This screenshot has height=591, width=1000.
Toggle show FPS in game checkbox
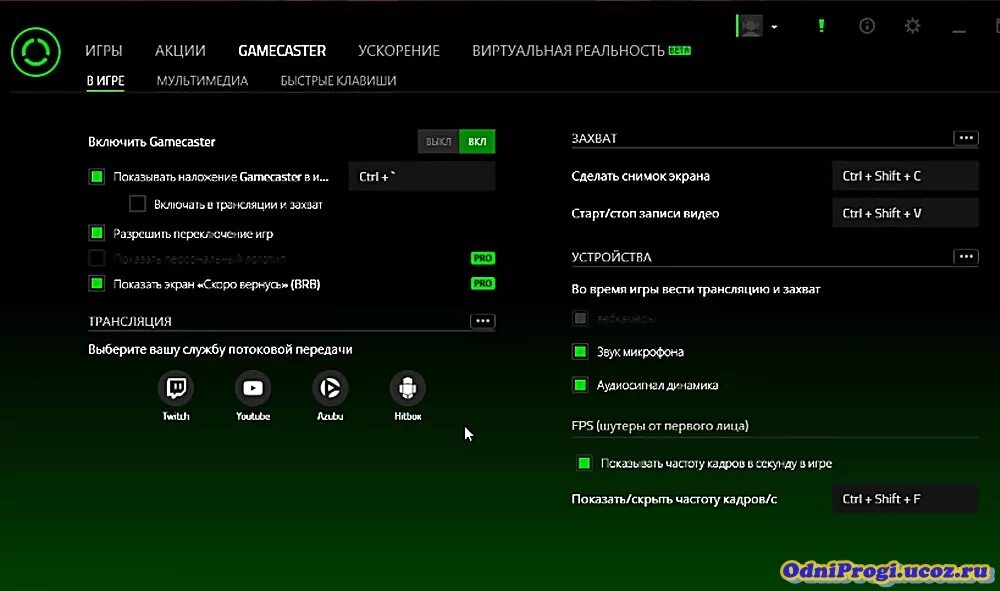point(584,463)
